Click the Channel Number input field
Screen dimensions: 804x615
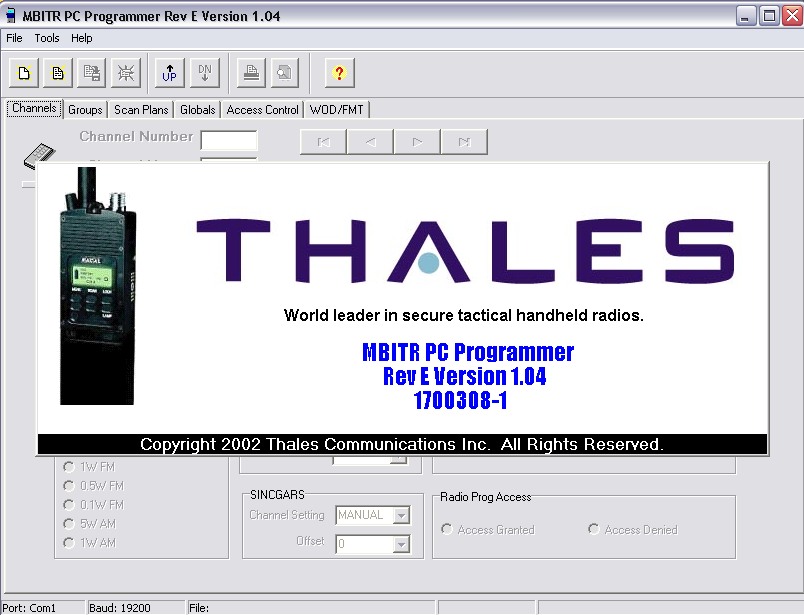pos(229,140)
